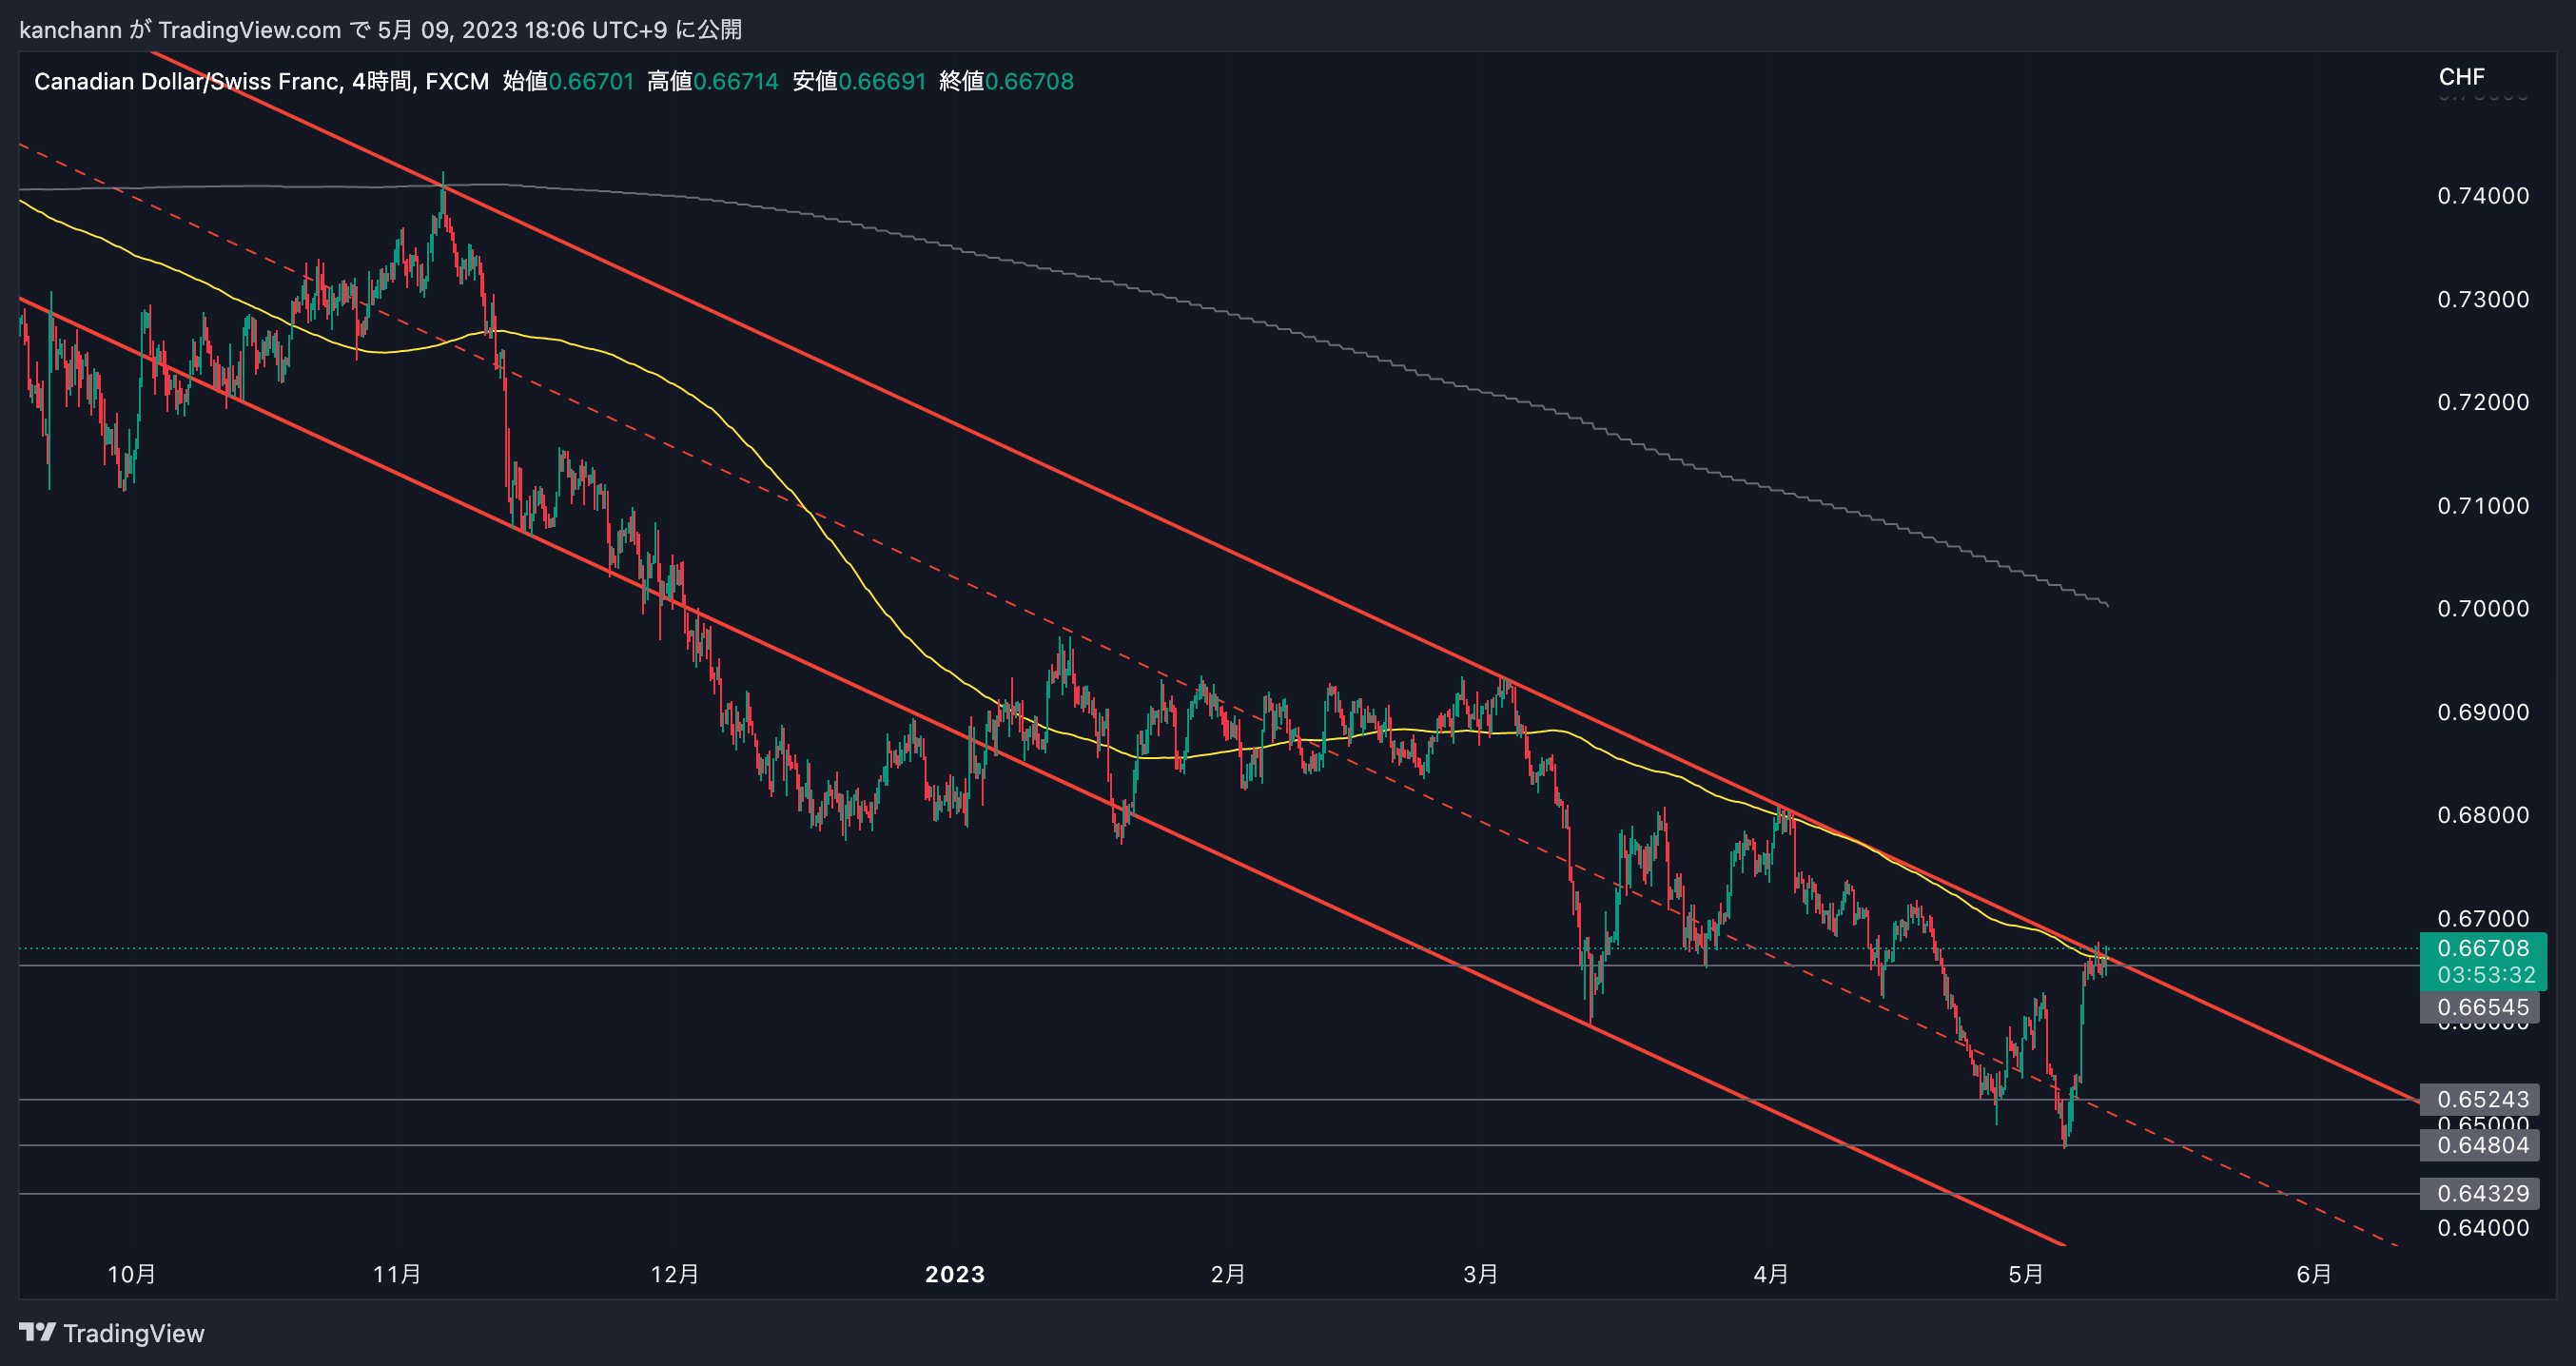Click the countdown timer 03:53:32
2576x1366 pixels.
coord(2486,974)
